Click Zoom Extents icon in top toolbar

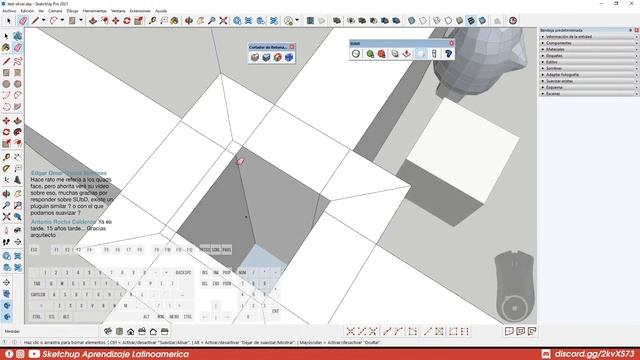[223, 20]
